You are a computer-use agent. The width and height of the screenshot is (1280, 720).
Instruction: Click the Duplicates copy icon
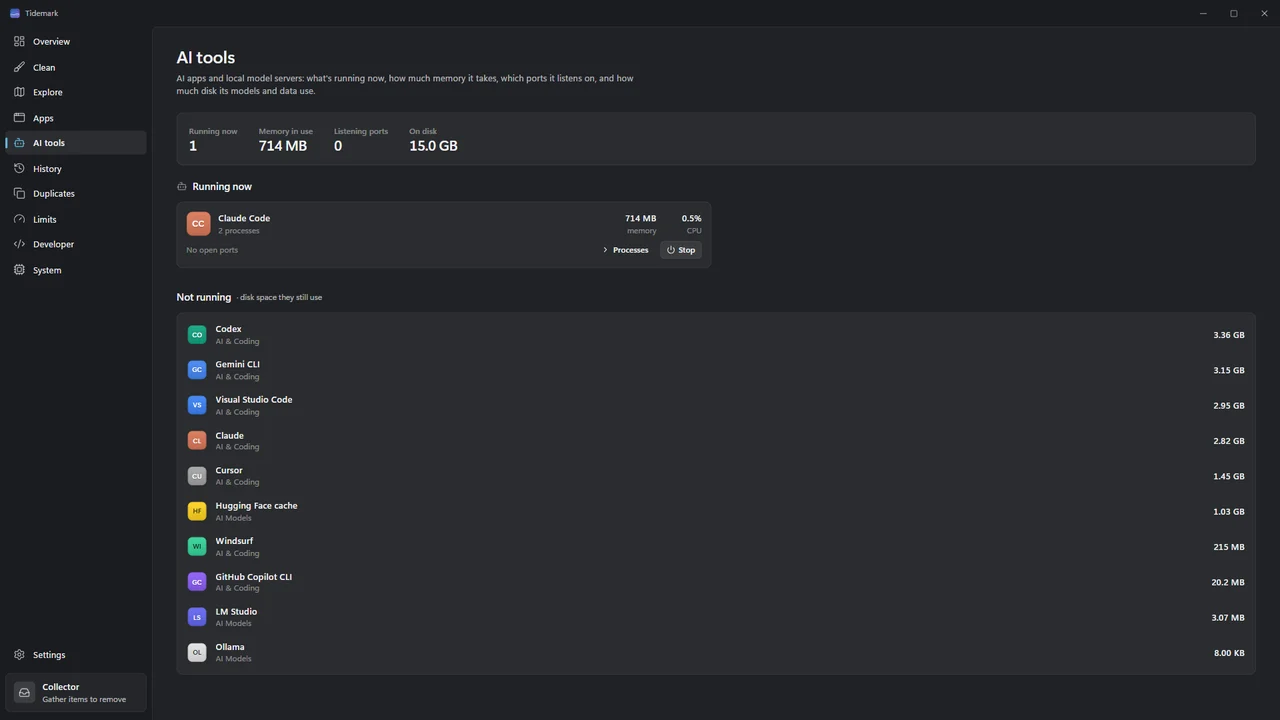coord(19,193)
